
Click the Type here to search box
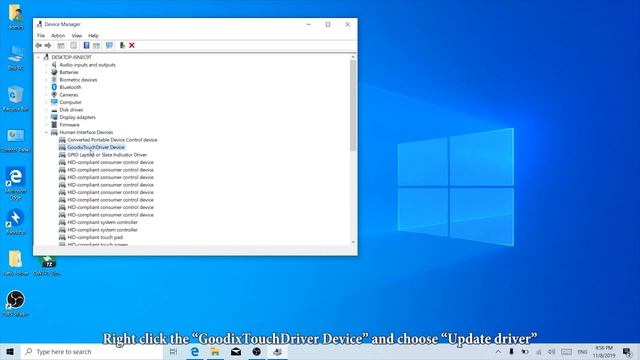[91, 352]
